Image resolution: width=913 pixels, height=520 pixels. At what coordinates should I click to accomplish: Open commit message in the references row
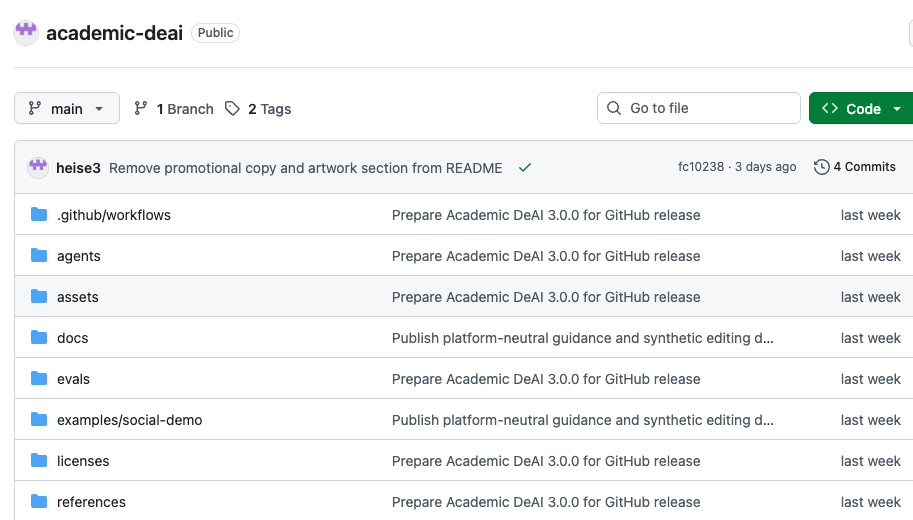[x=546, y=502]
